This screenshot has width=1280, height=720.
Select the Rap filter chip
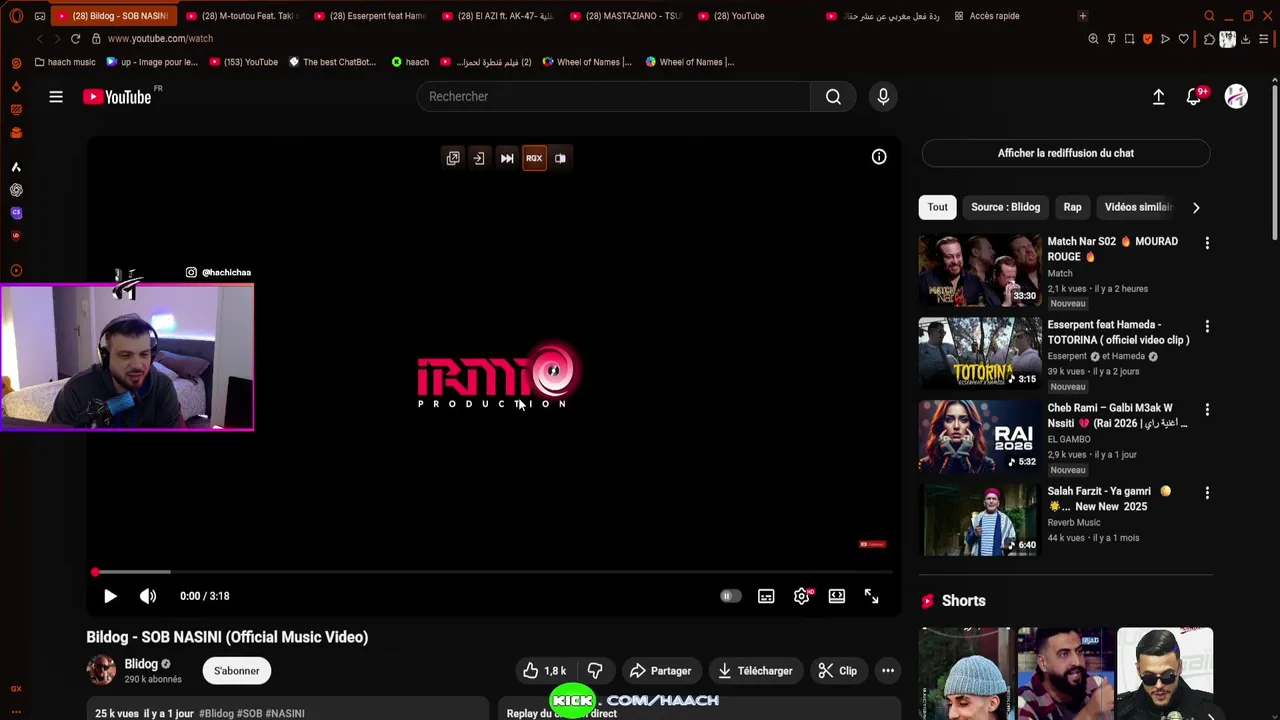[x=1072, y=207]
